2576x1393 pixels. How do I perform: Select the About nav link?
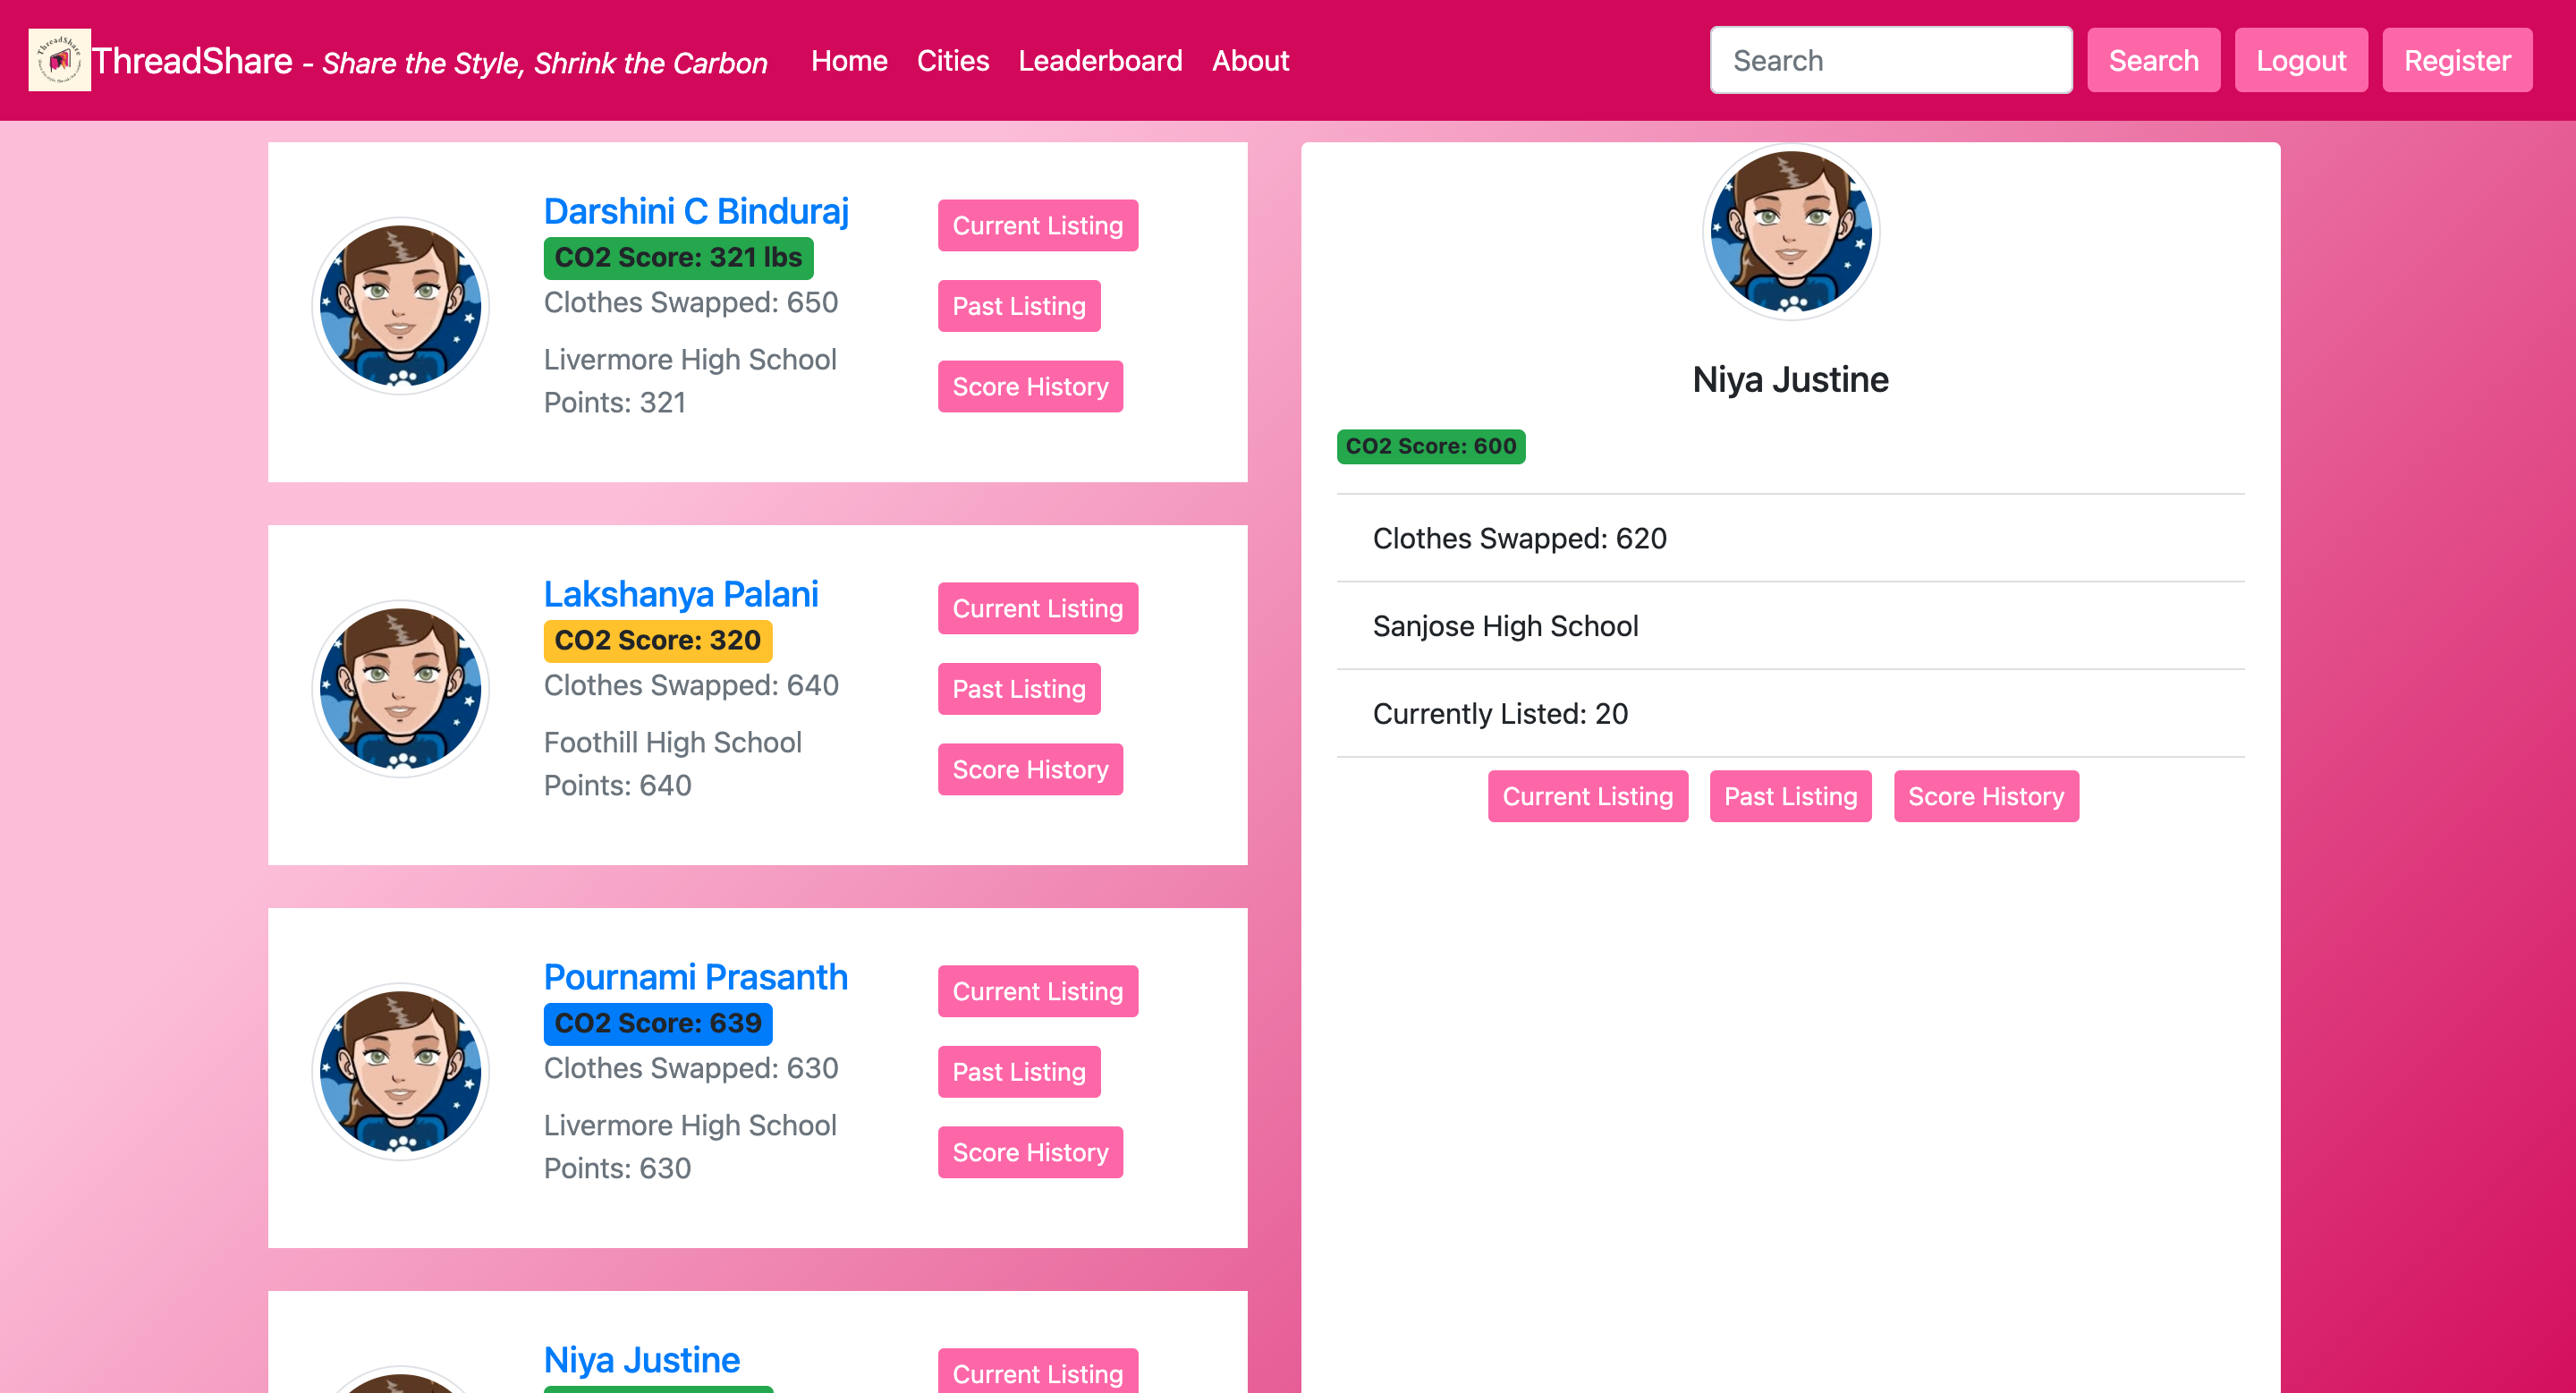(x=1250, y=61)
